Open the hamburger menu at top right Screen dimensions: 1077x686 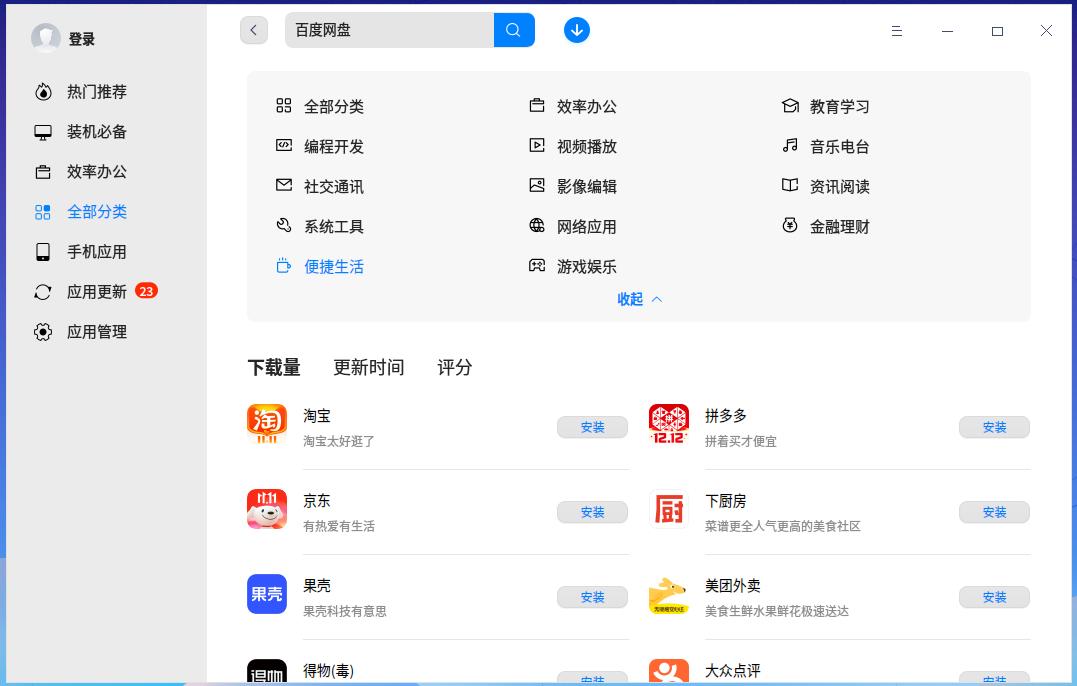coord(896,31)
